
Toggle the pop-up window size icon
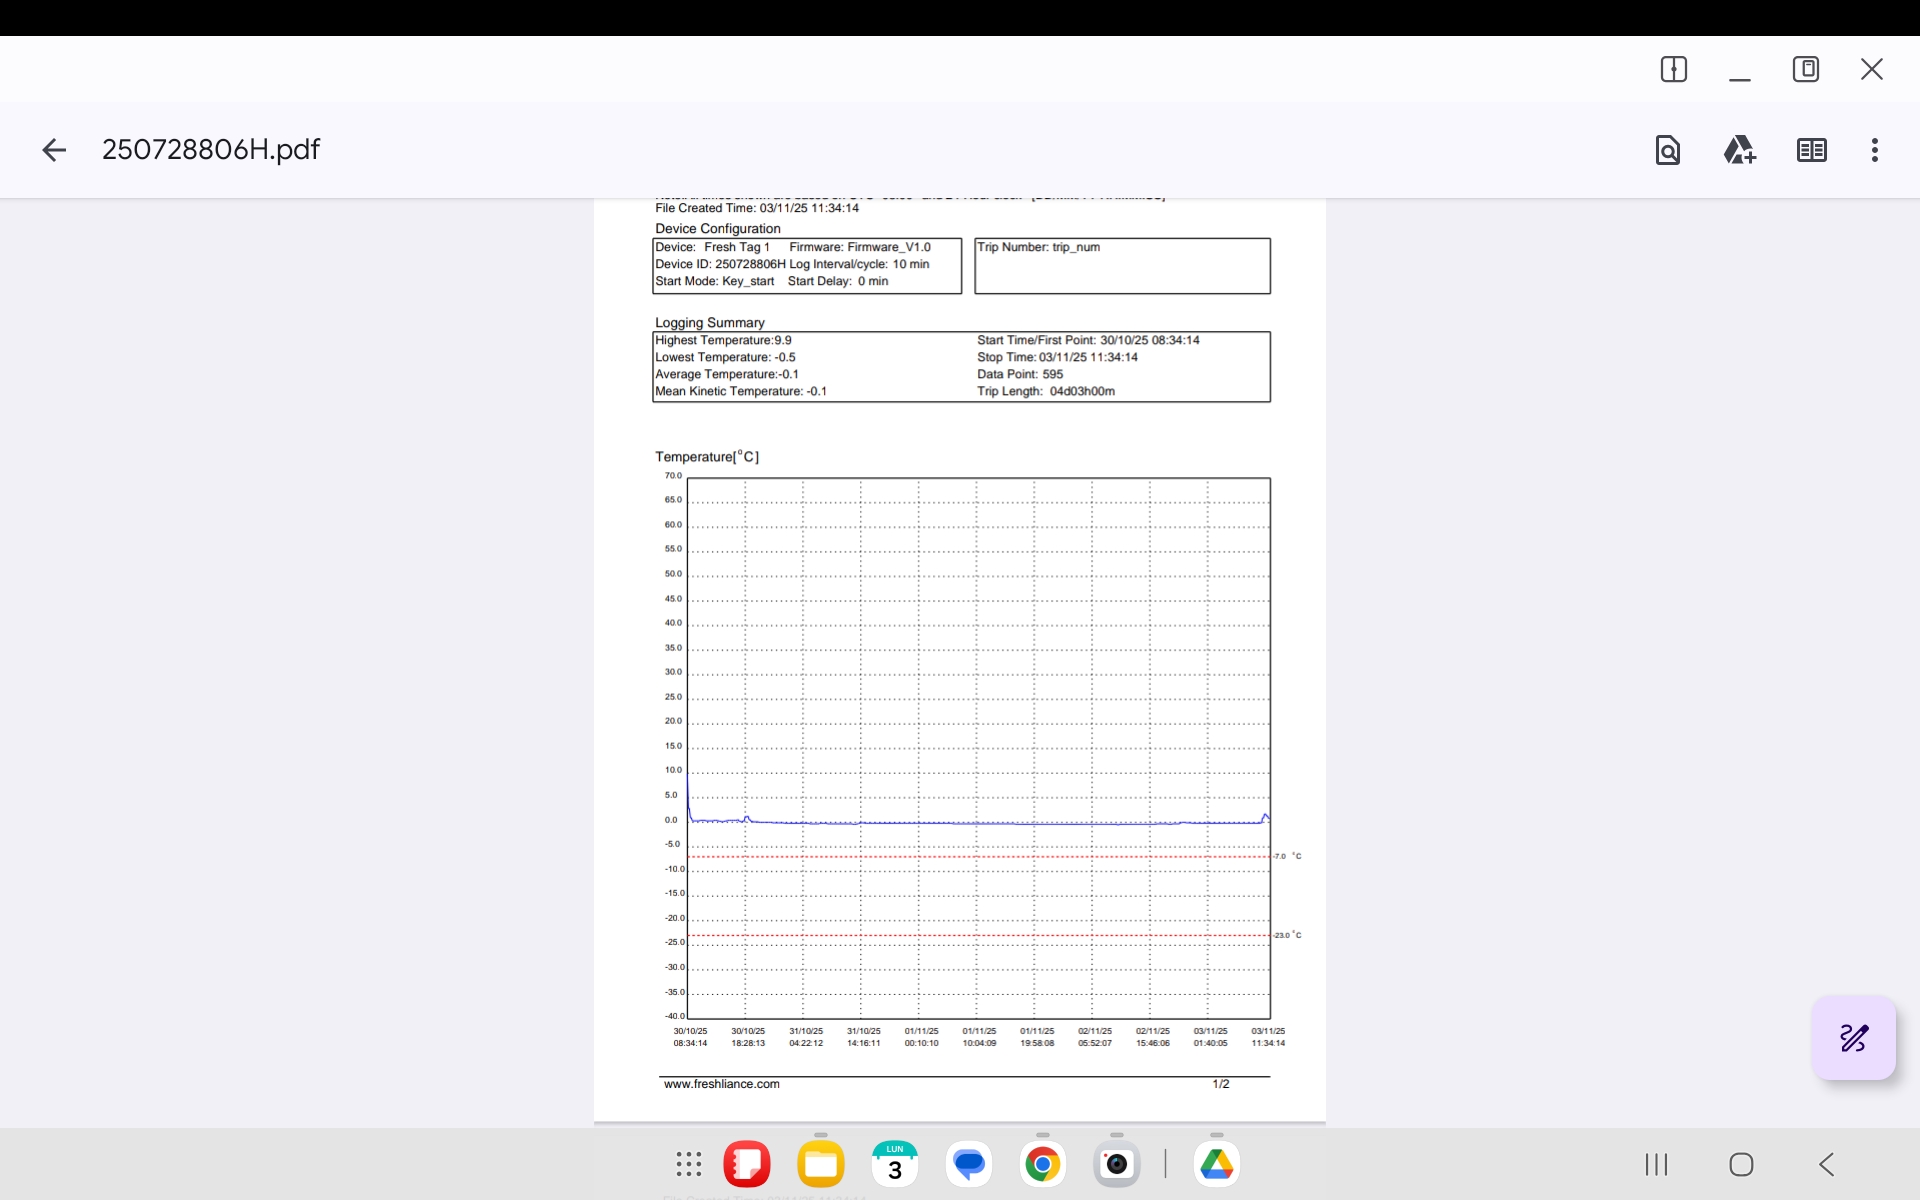coord(1805,69)
